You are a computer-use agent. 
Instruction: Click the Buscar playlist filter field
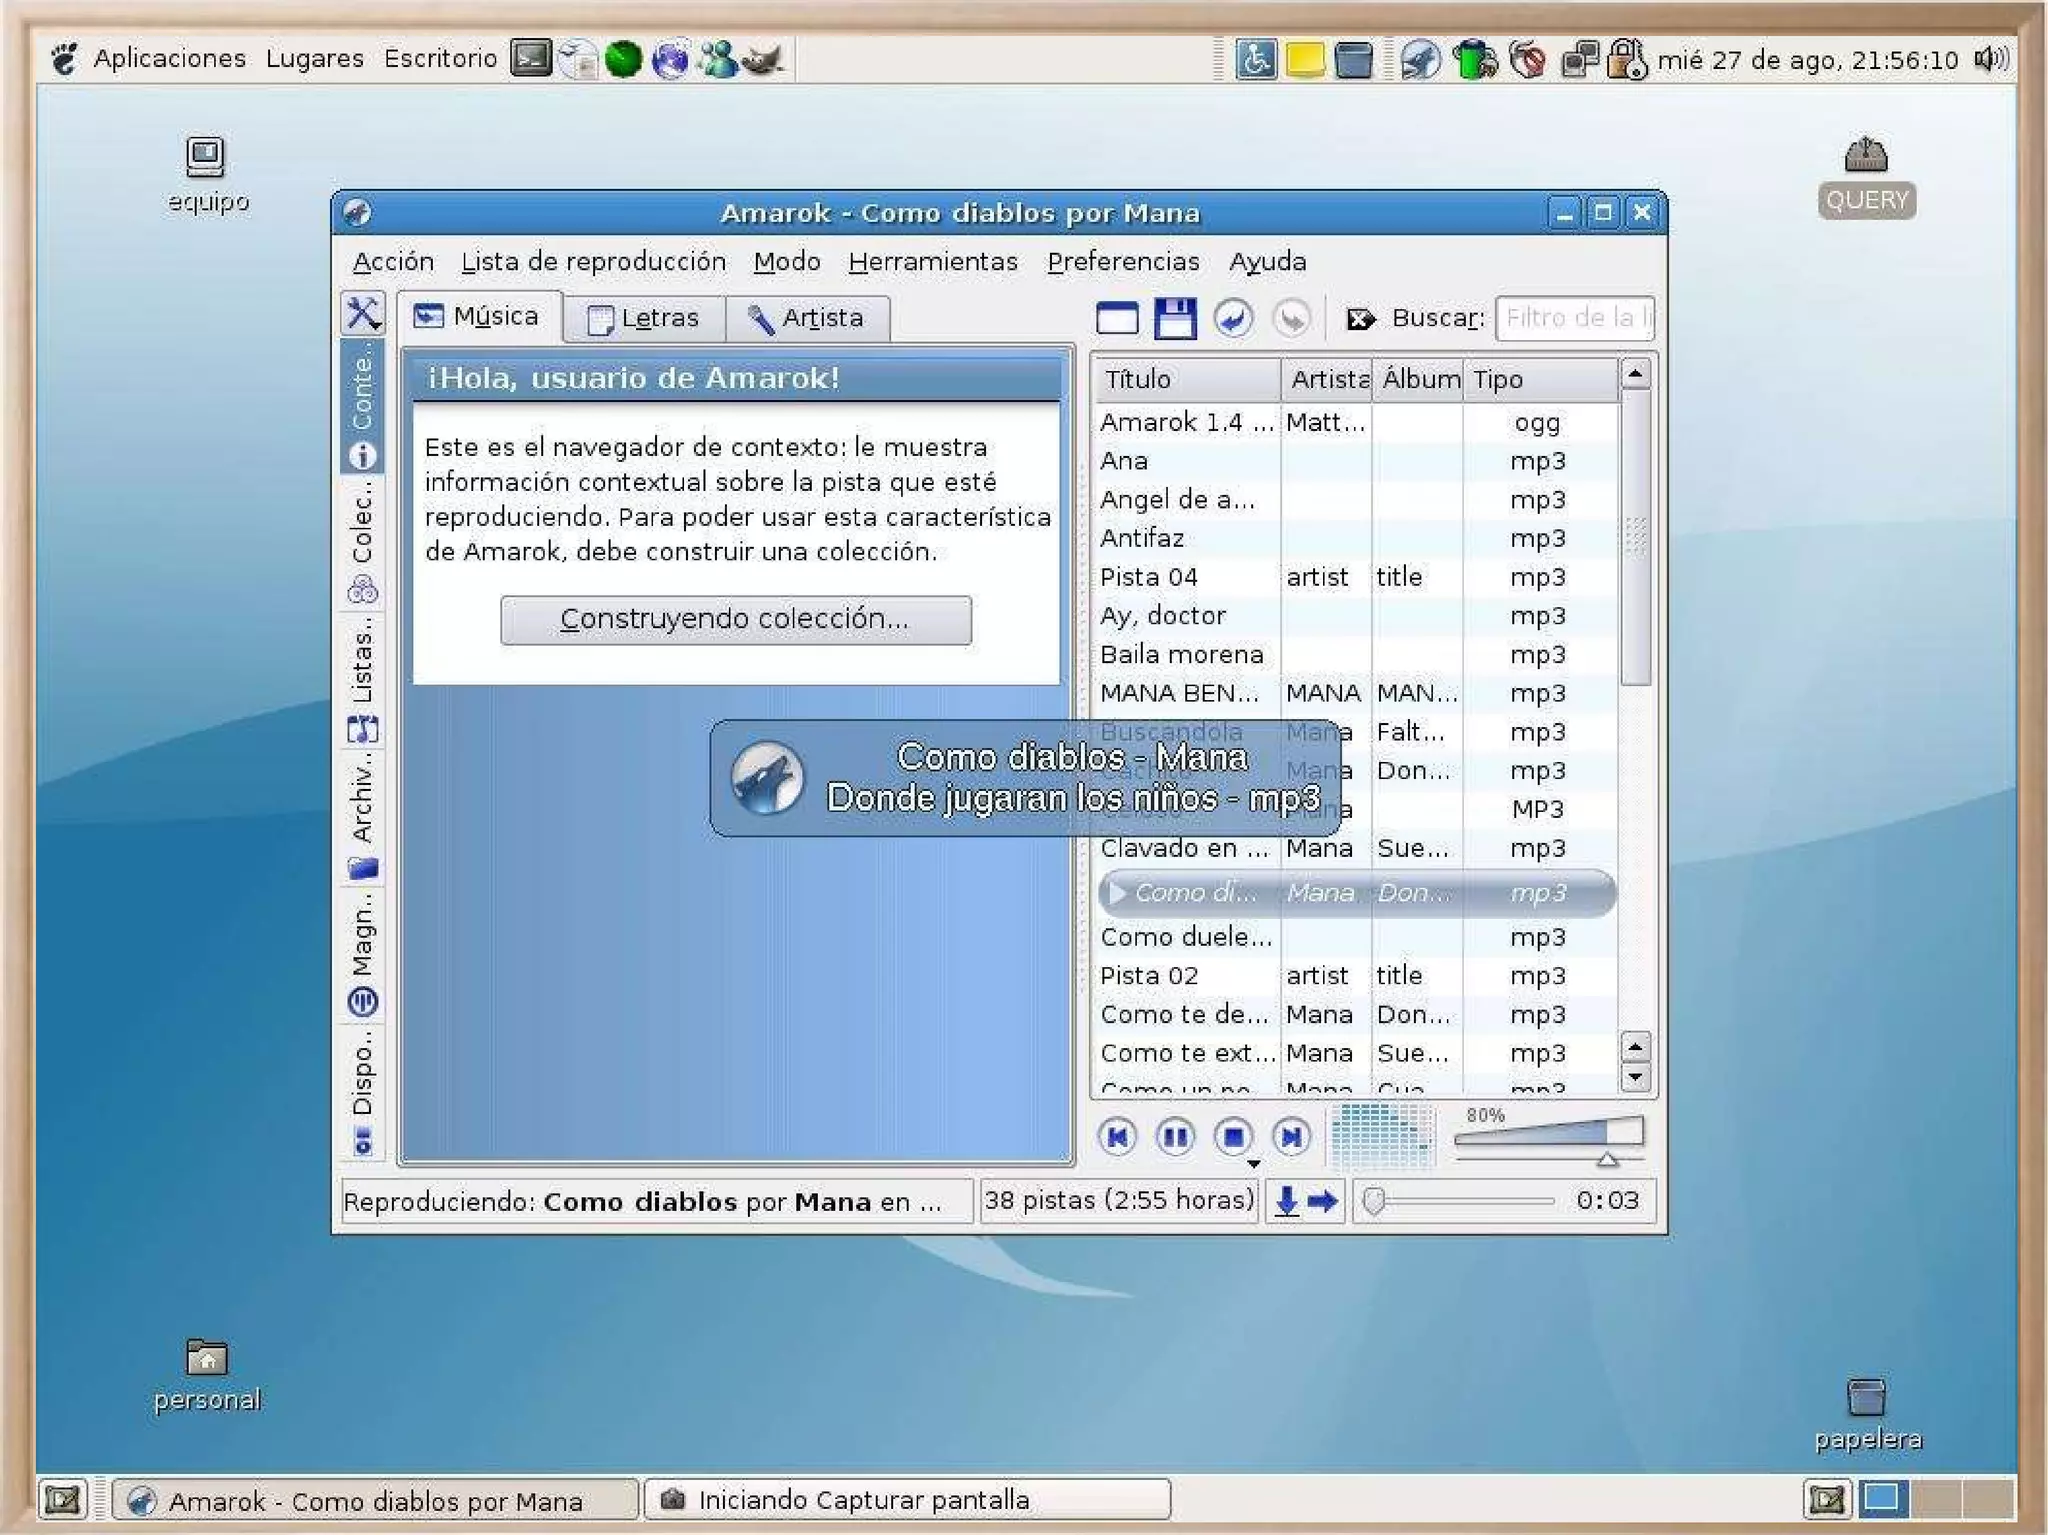tap(1575, 318)
